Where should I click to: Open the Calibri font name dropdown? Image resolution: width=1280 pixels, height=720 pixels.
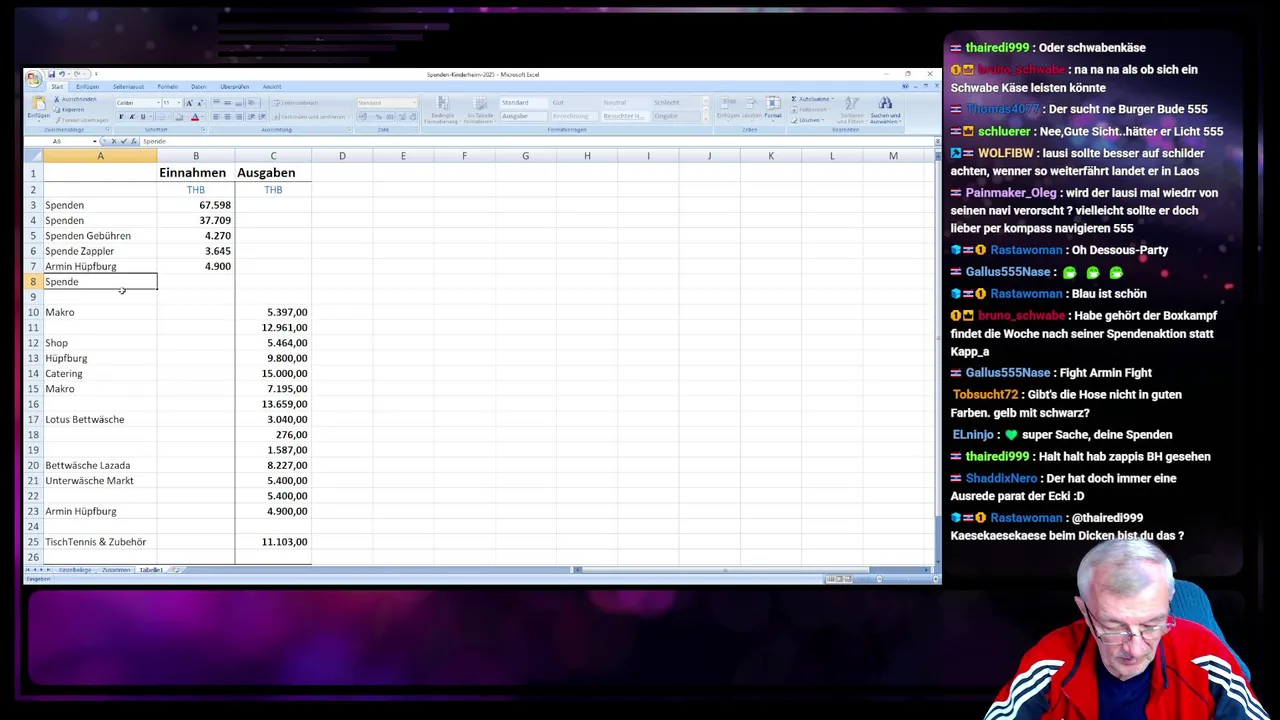click(x=158, y=103)
